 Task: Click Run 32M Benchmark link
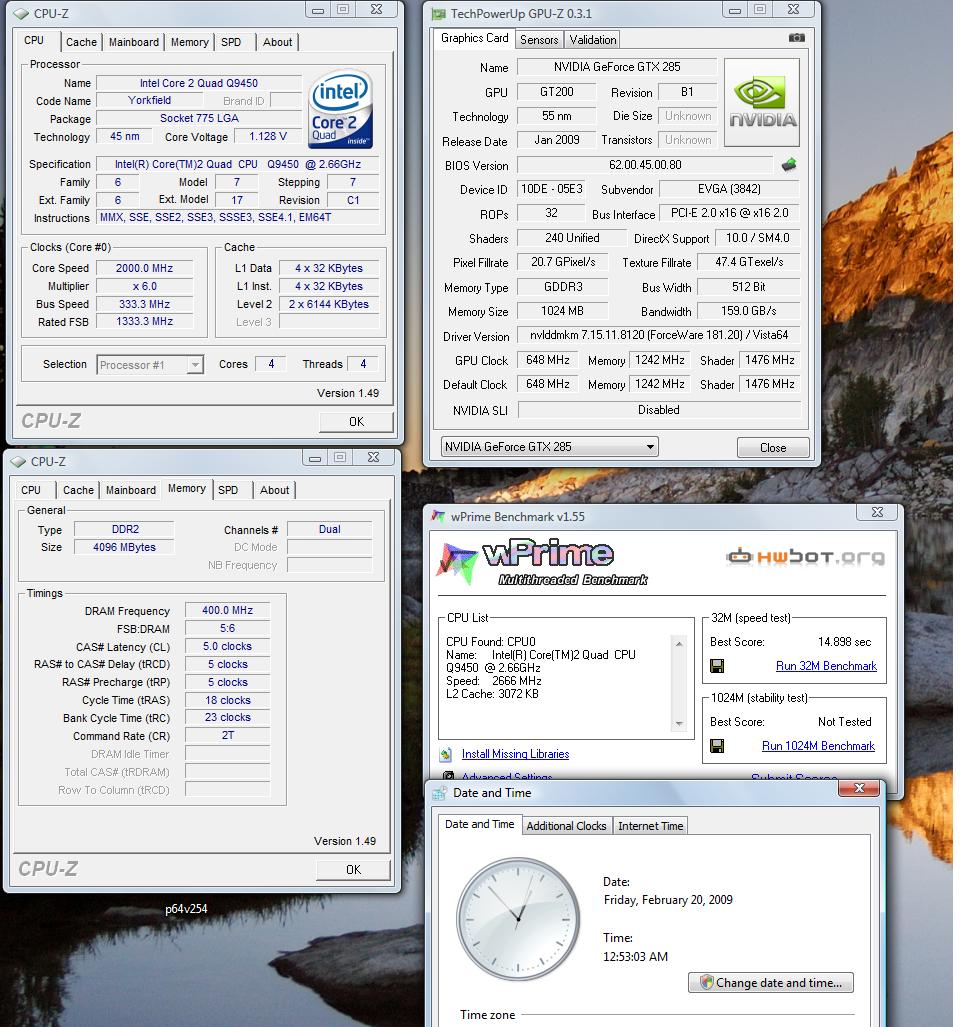click(826, 666)
